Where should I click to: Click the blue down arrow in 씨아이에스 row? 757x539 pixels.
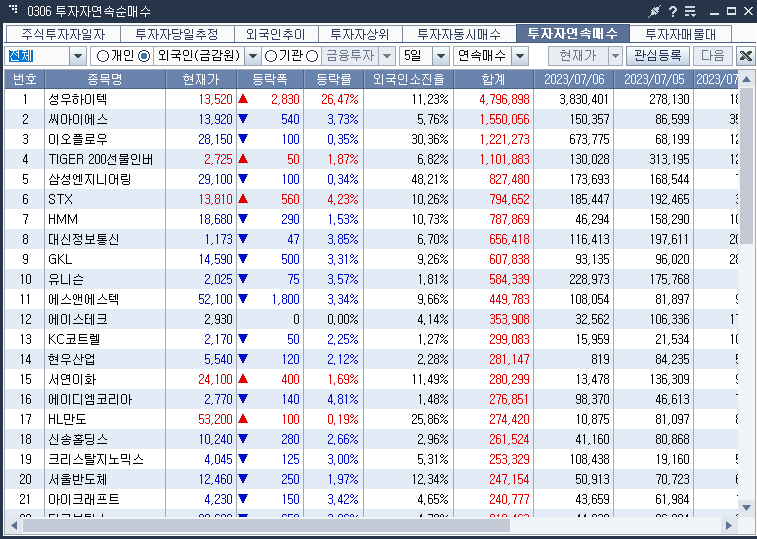coord(243,119)
